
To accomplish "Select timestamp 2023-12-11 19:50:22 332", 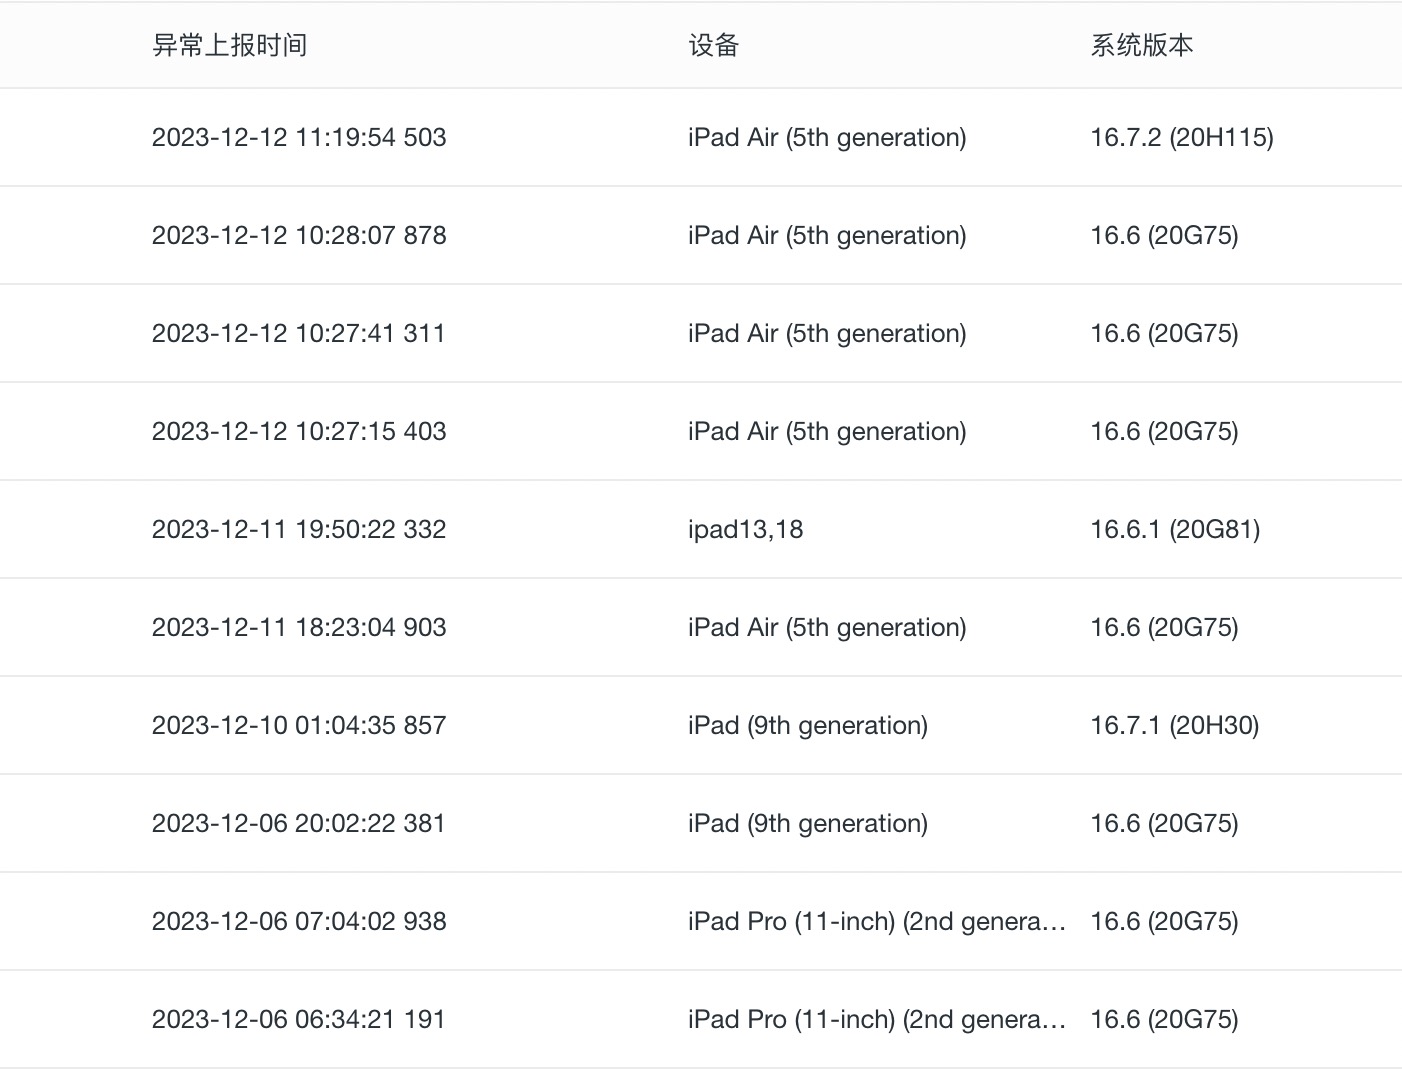I will tap(299, 529).
